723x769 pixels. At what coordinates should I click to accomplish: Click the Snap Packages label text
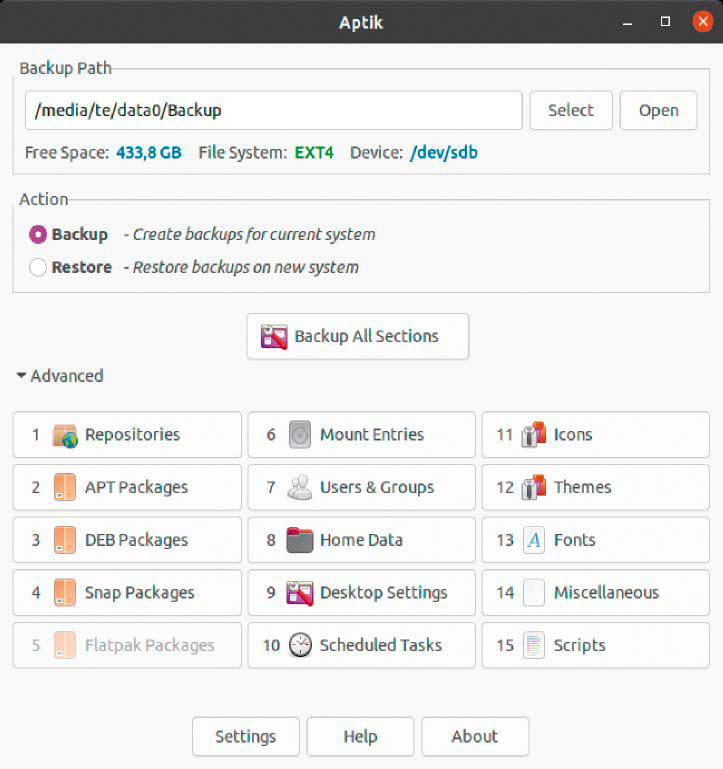[140, 593]
